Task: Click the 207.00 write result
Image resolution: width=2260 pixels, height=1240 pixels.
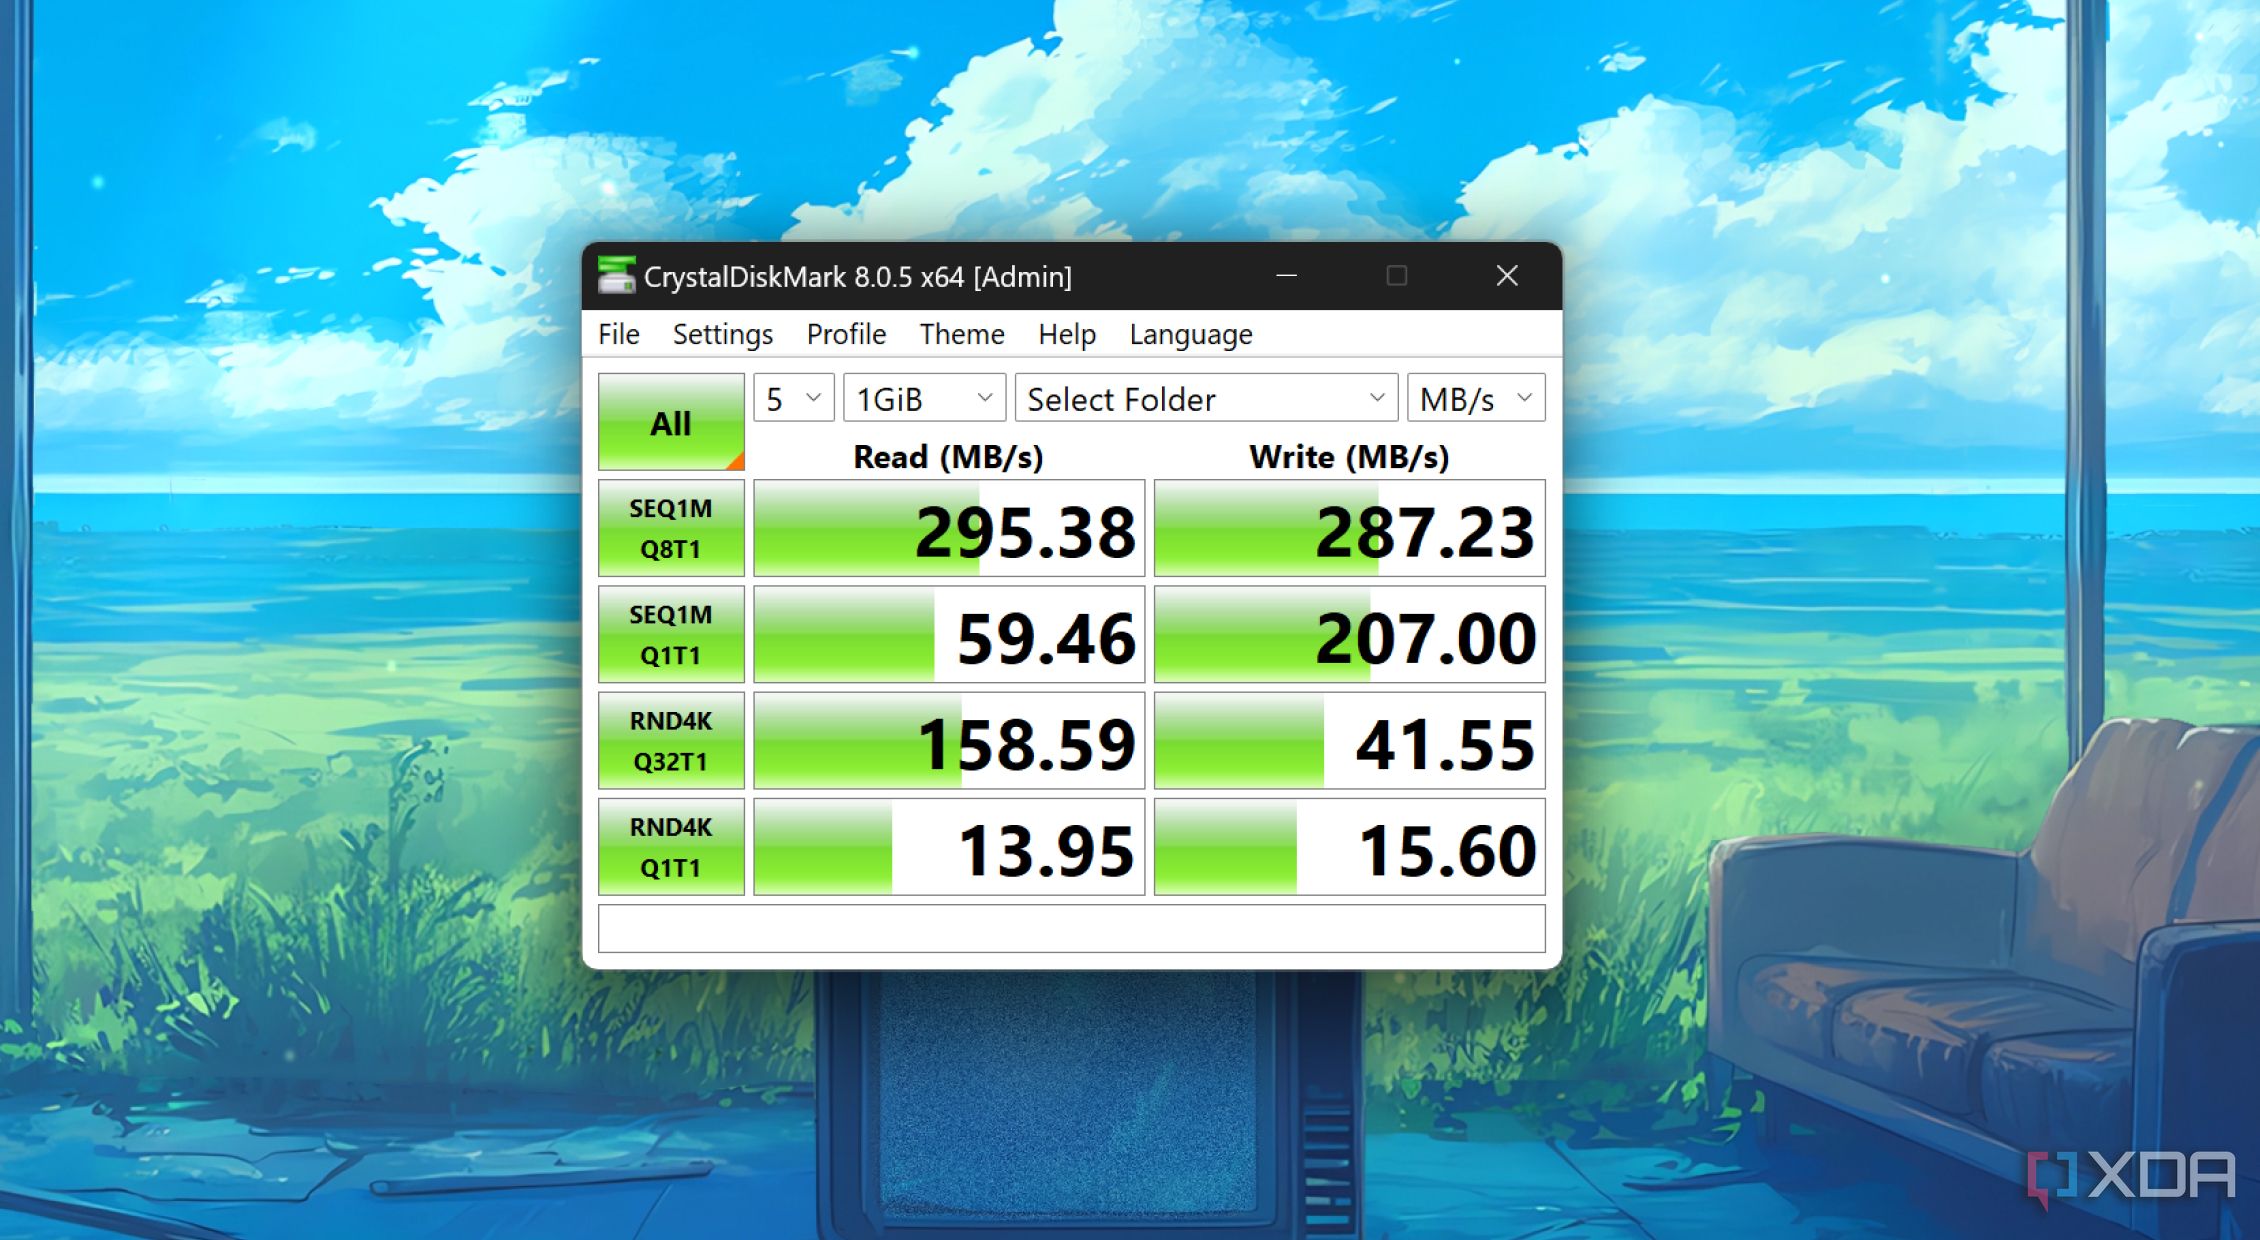Action: (x=1349, y=634)
